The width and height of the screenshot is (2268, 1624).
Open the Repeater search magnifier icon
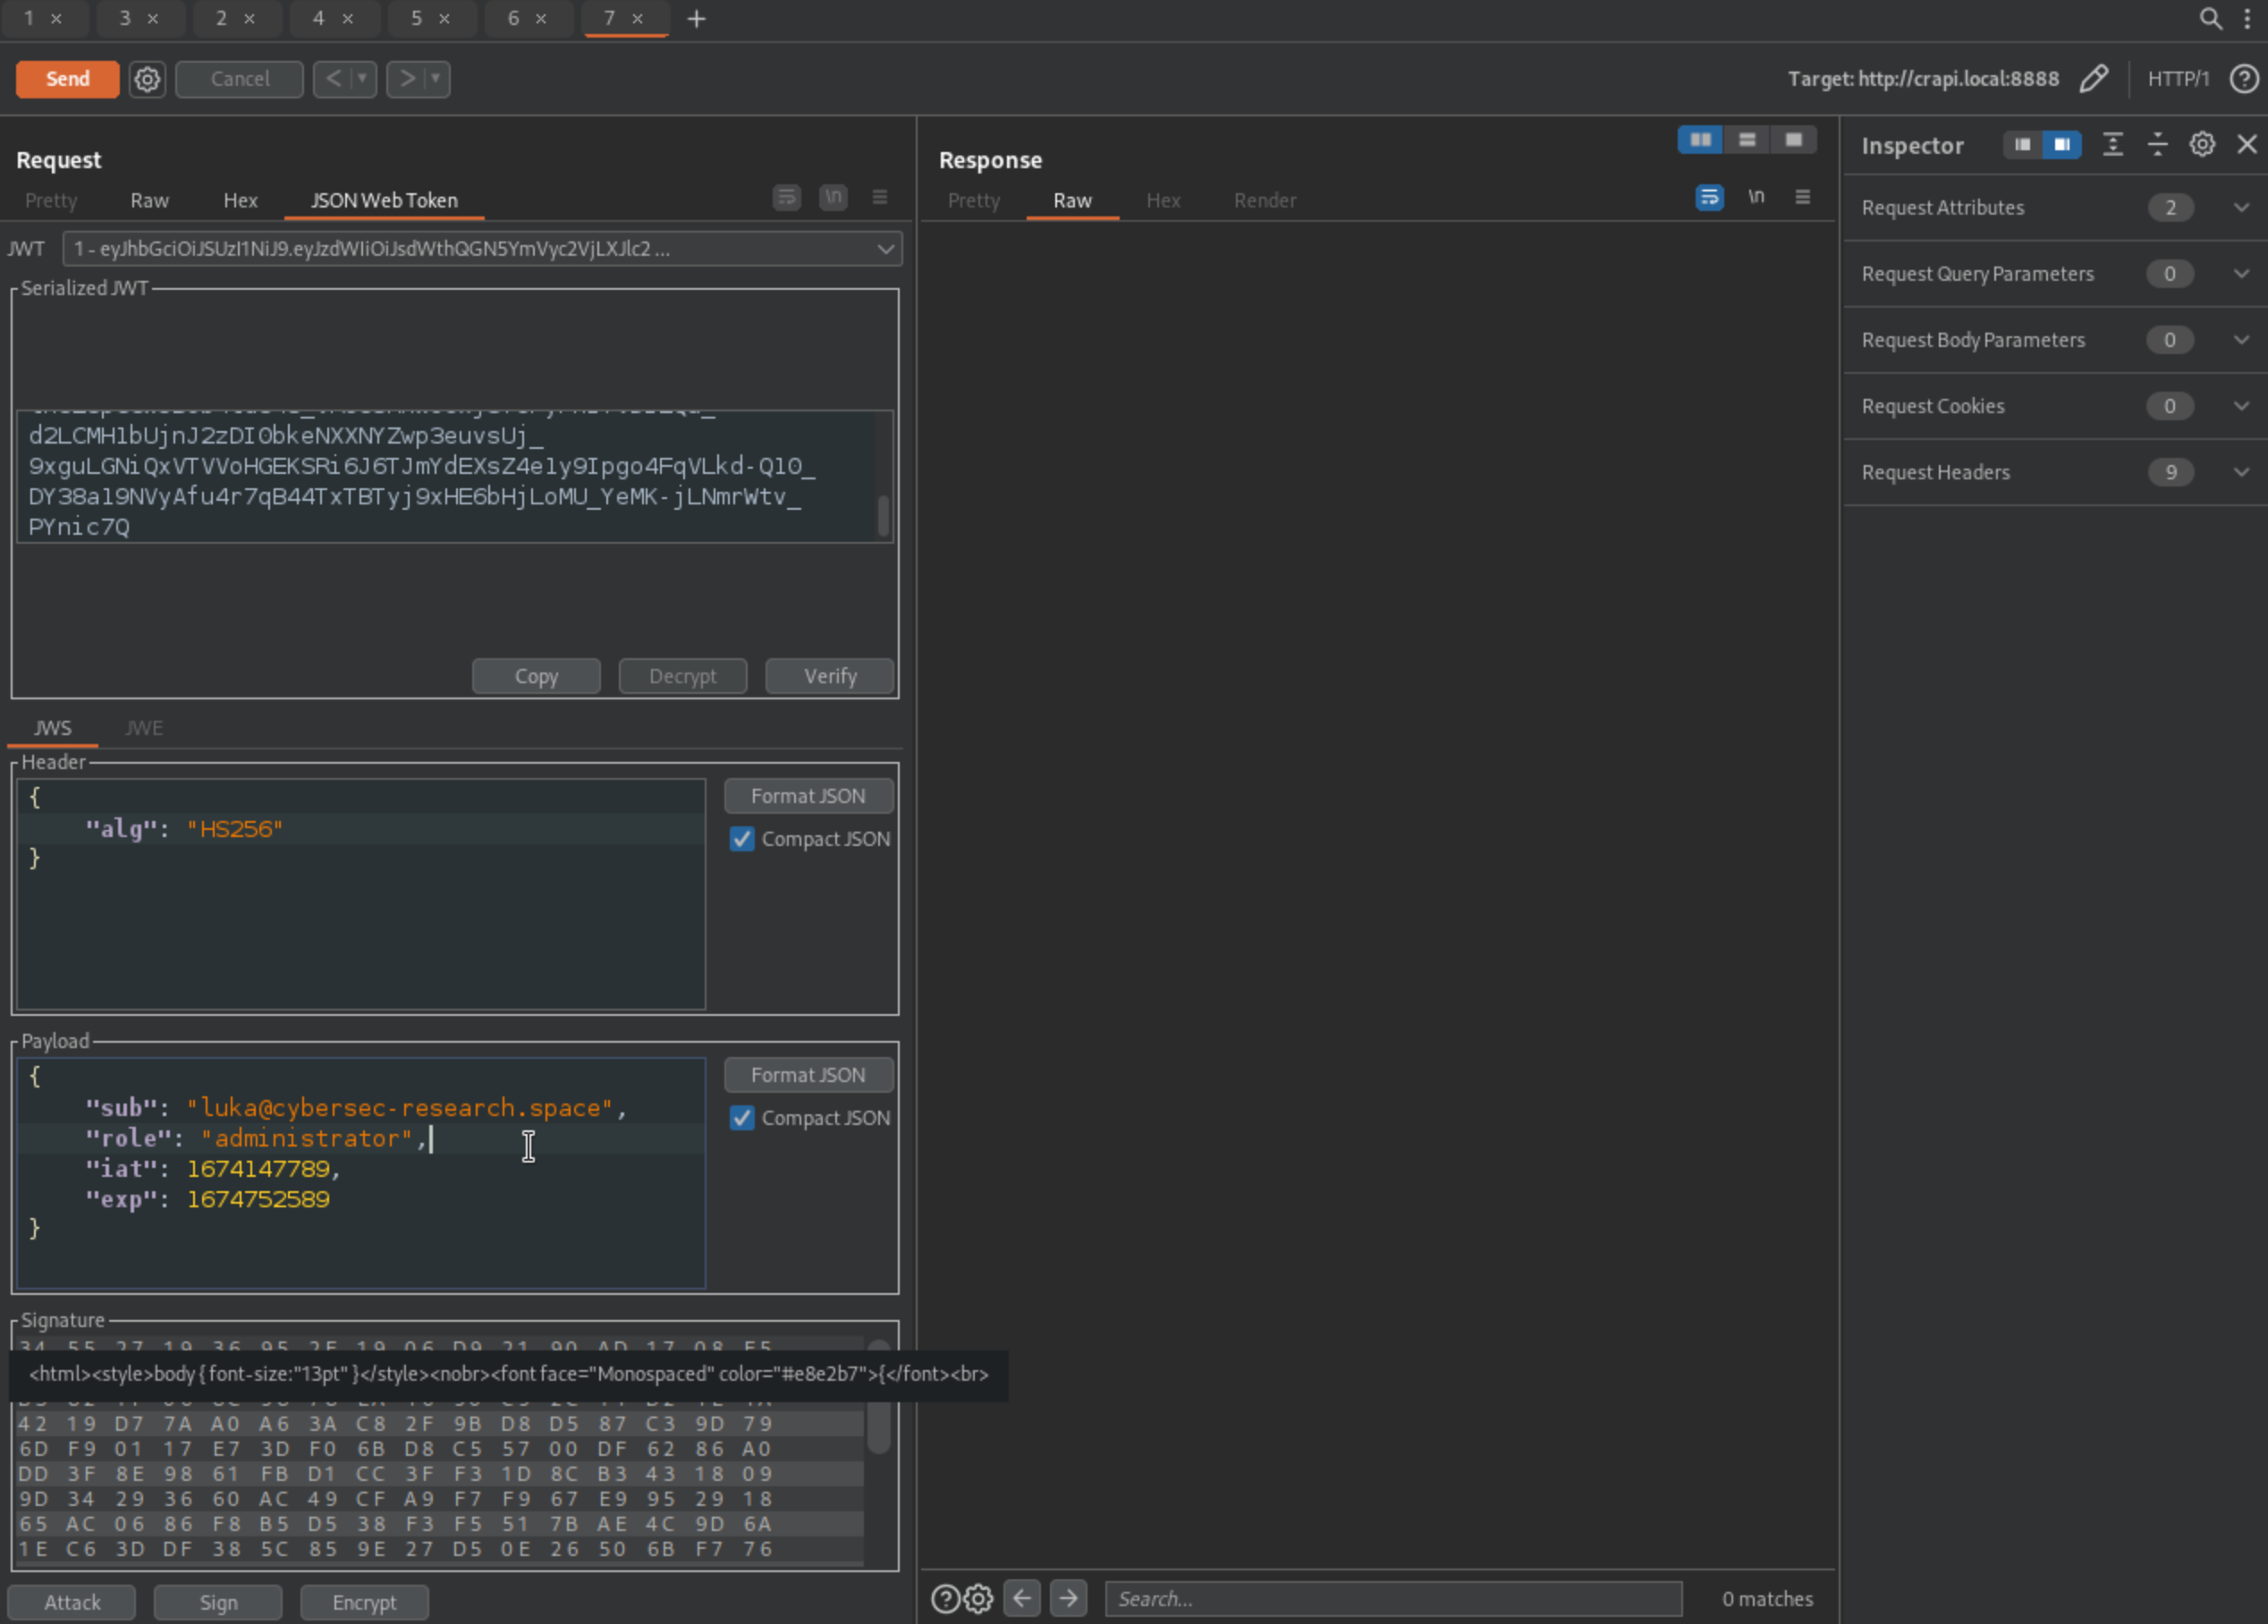point(2210,19)
